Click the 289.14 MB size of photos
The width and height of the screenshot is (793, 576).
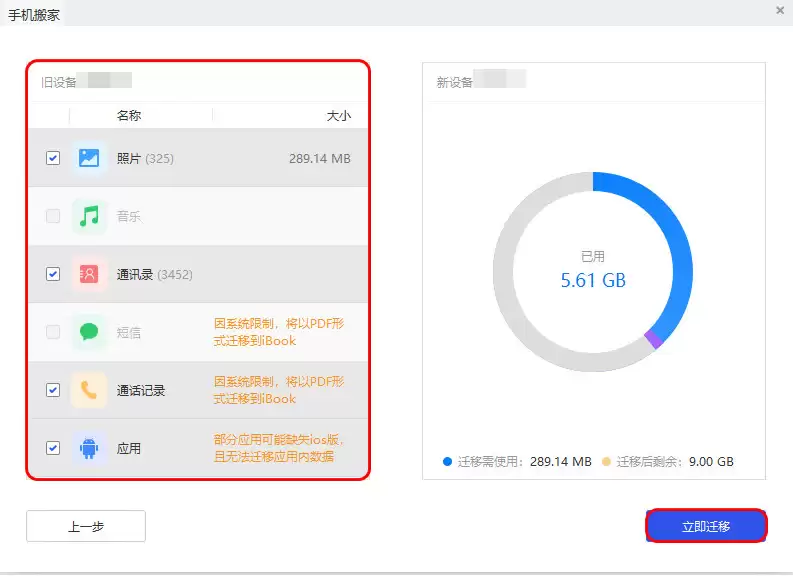(x=320, y=159)
